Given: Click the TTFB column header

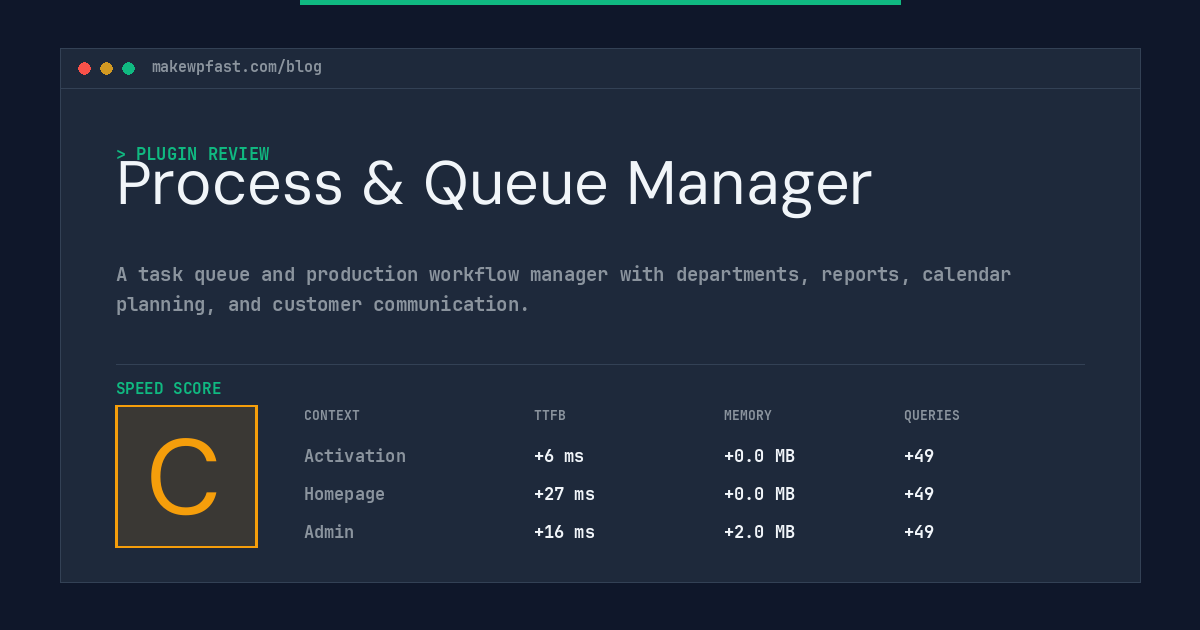Looking at the screenshot, I should 550,416.
